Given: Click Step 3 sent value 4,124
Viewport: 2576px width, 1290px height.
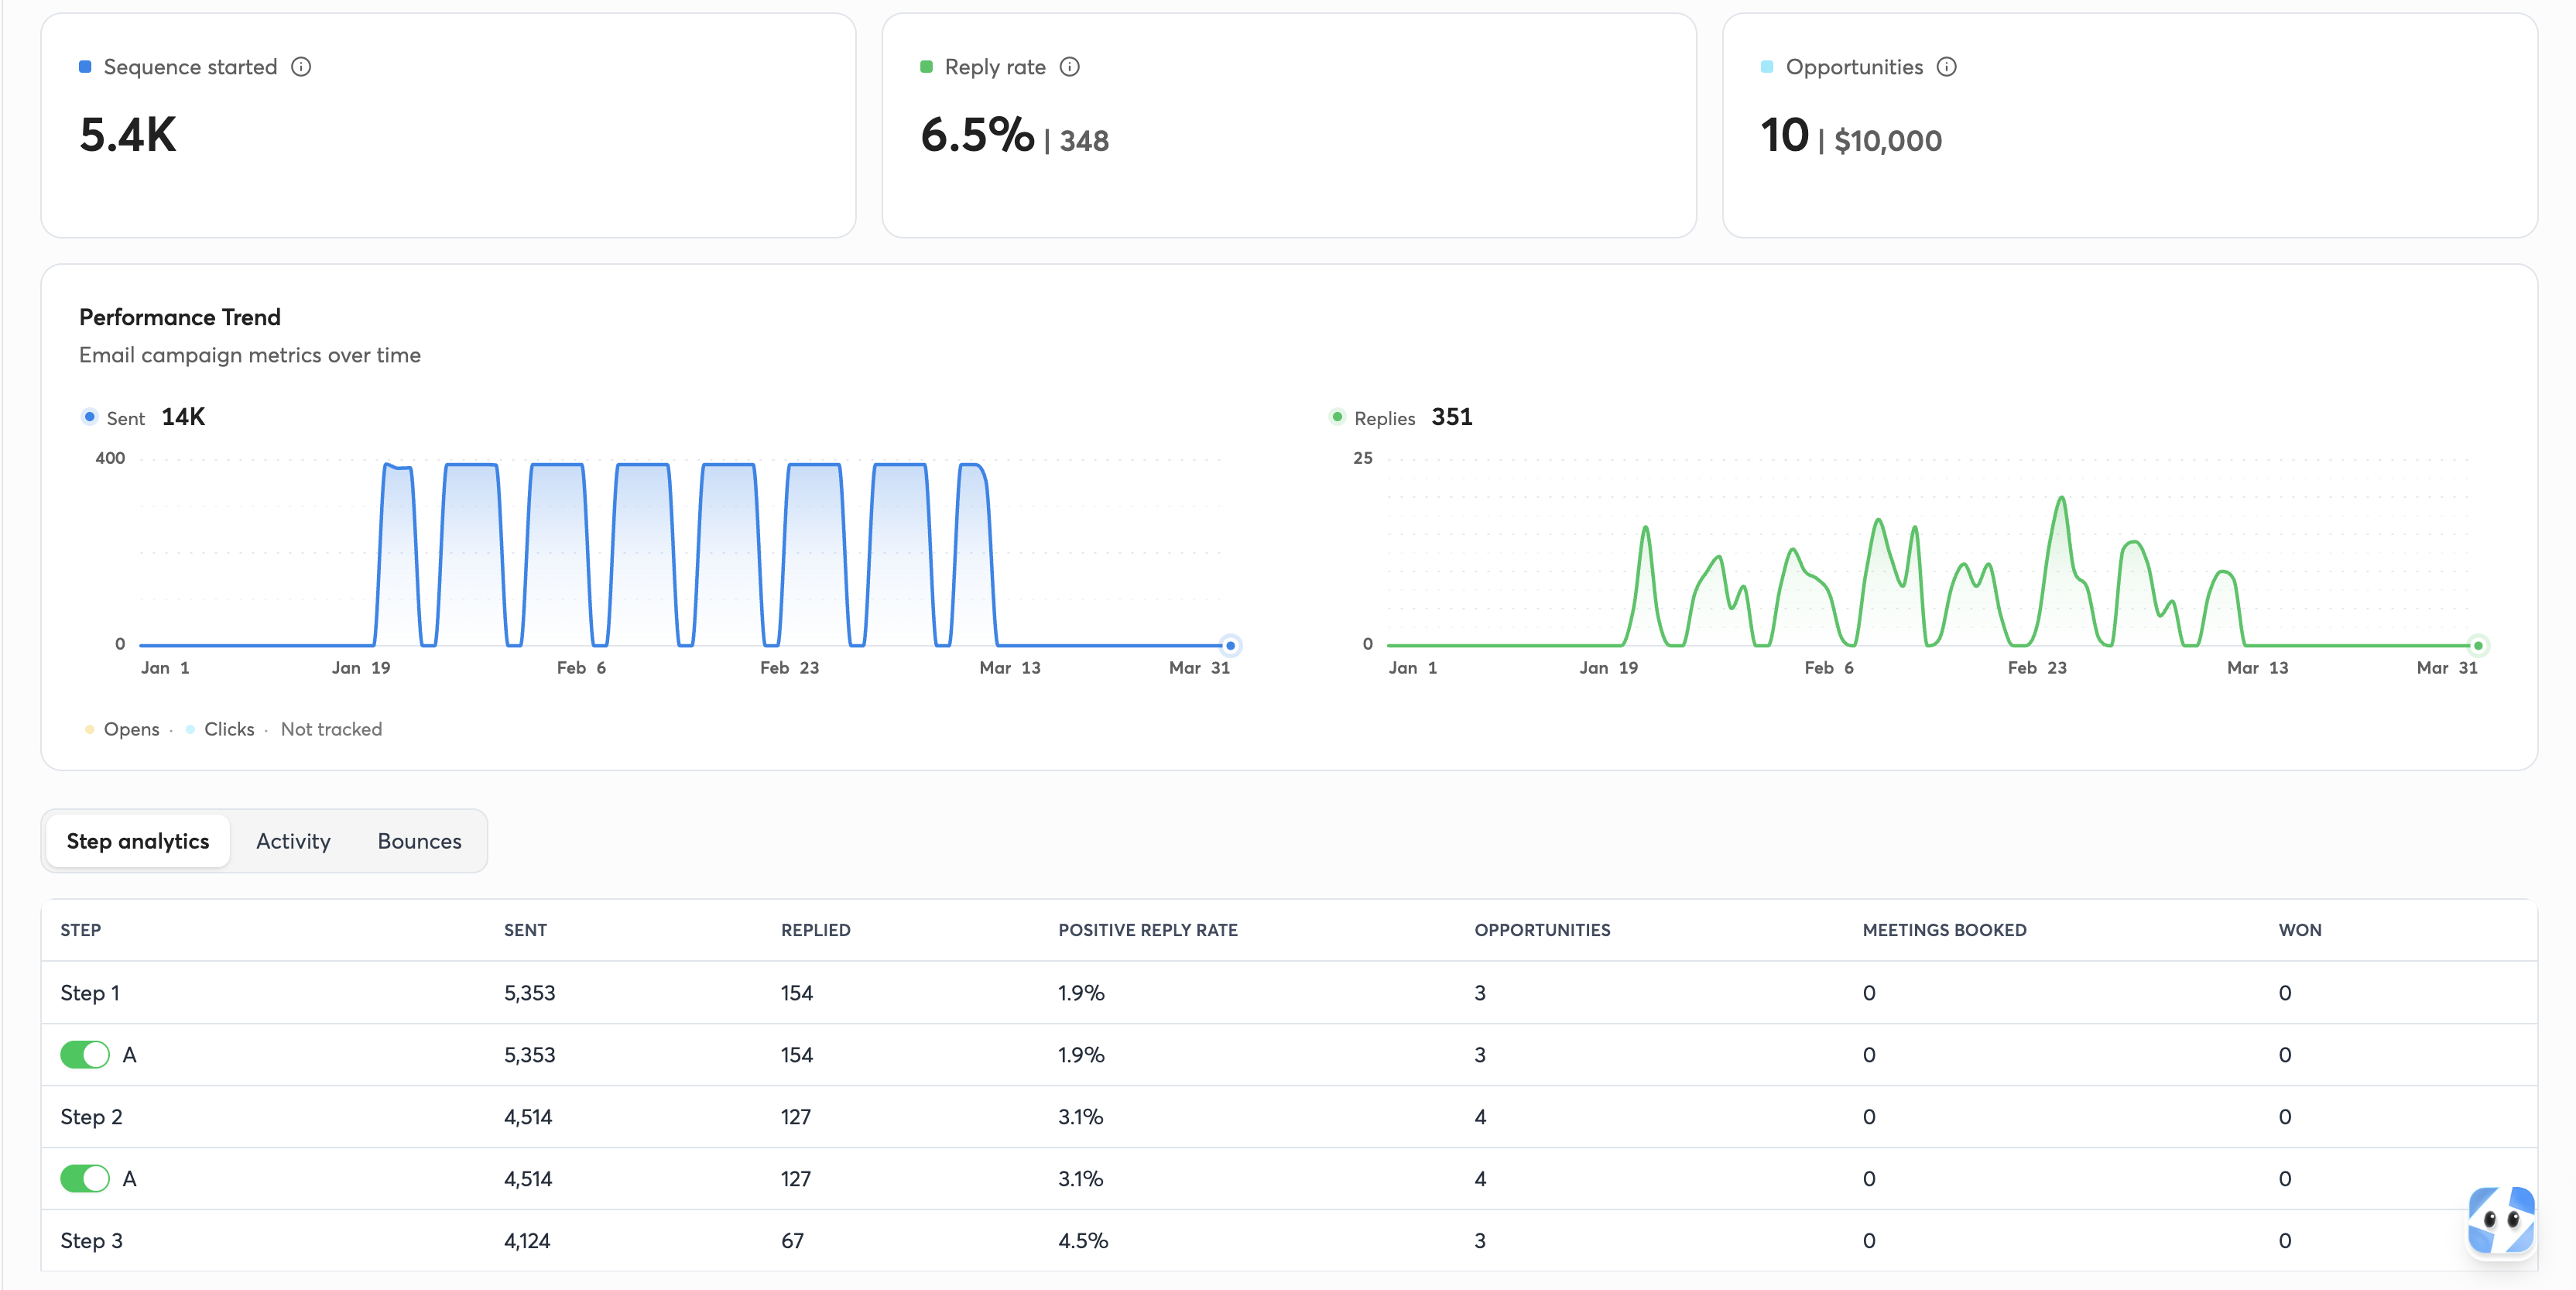Looking at the screenshot, I should pos(527,1241).
